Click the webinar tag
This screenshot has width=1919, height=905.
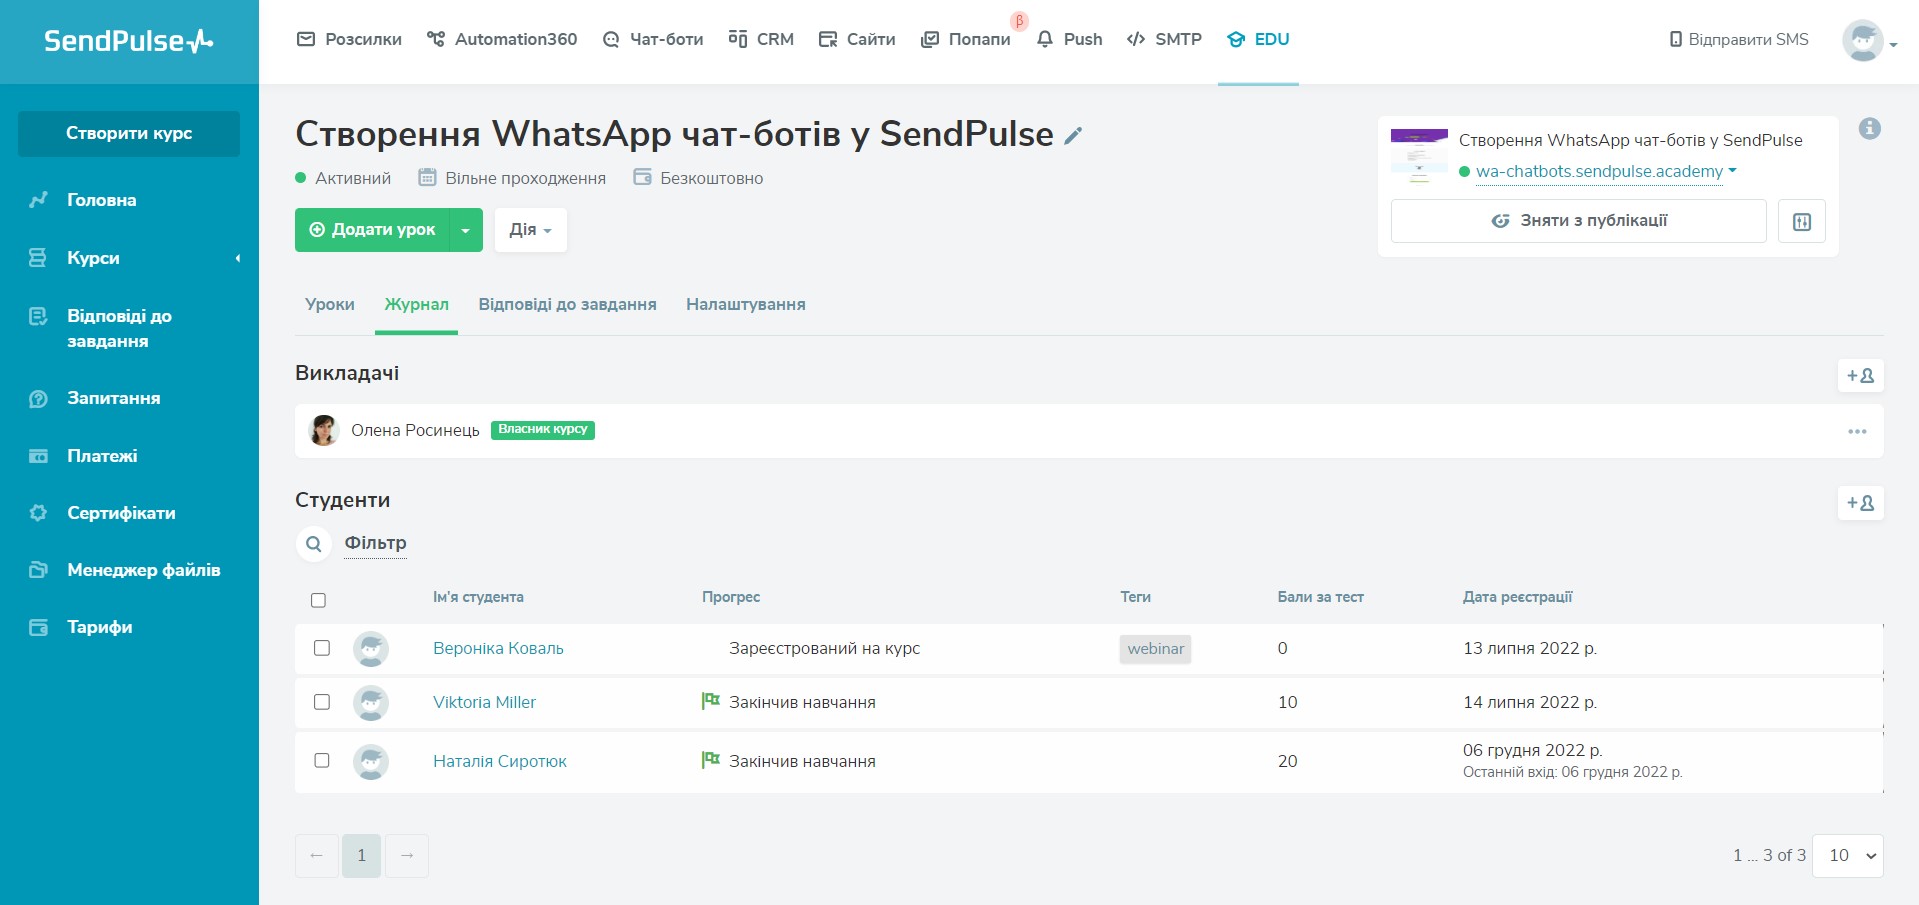pos(1155,649)
